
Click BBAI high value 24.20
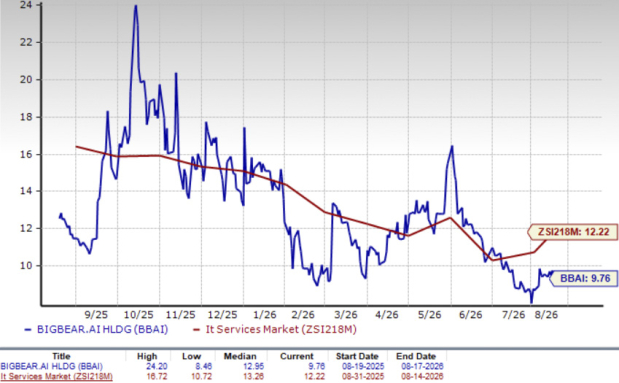(x=157, y=366)
